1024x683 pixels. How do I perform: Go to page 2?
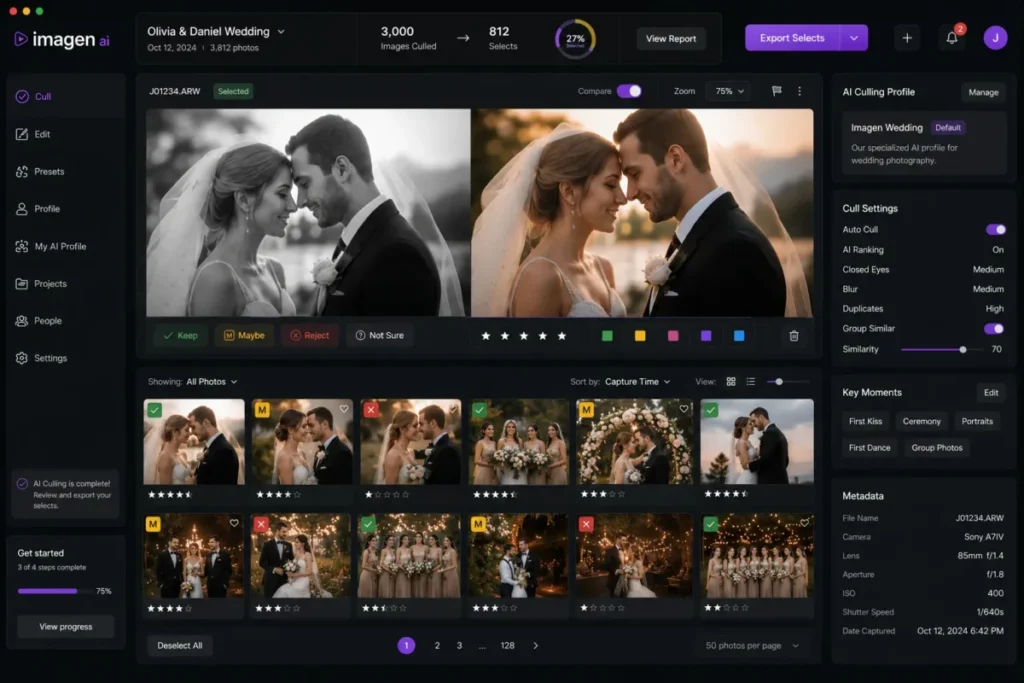(x=437, y=645)
